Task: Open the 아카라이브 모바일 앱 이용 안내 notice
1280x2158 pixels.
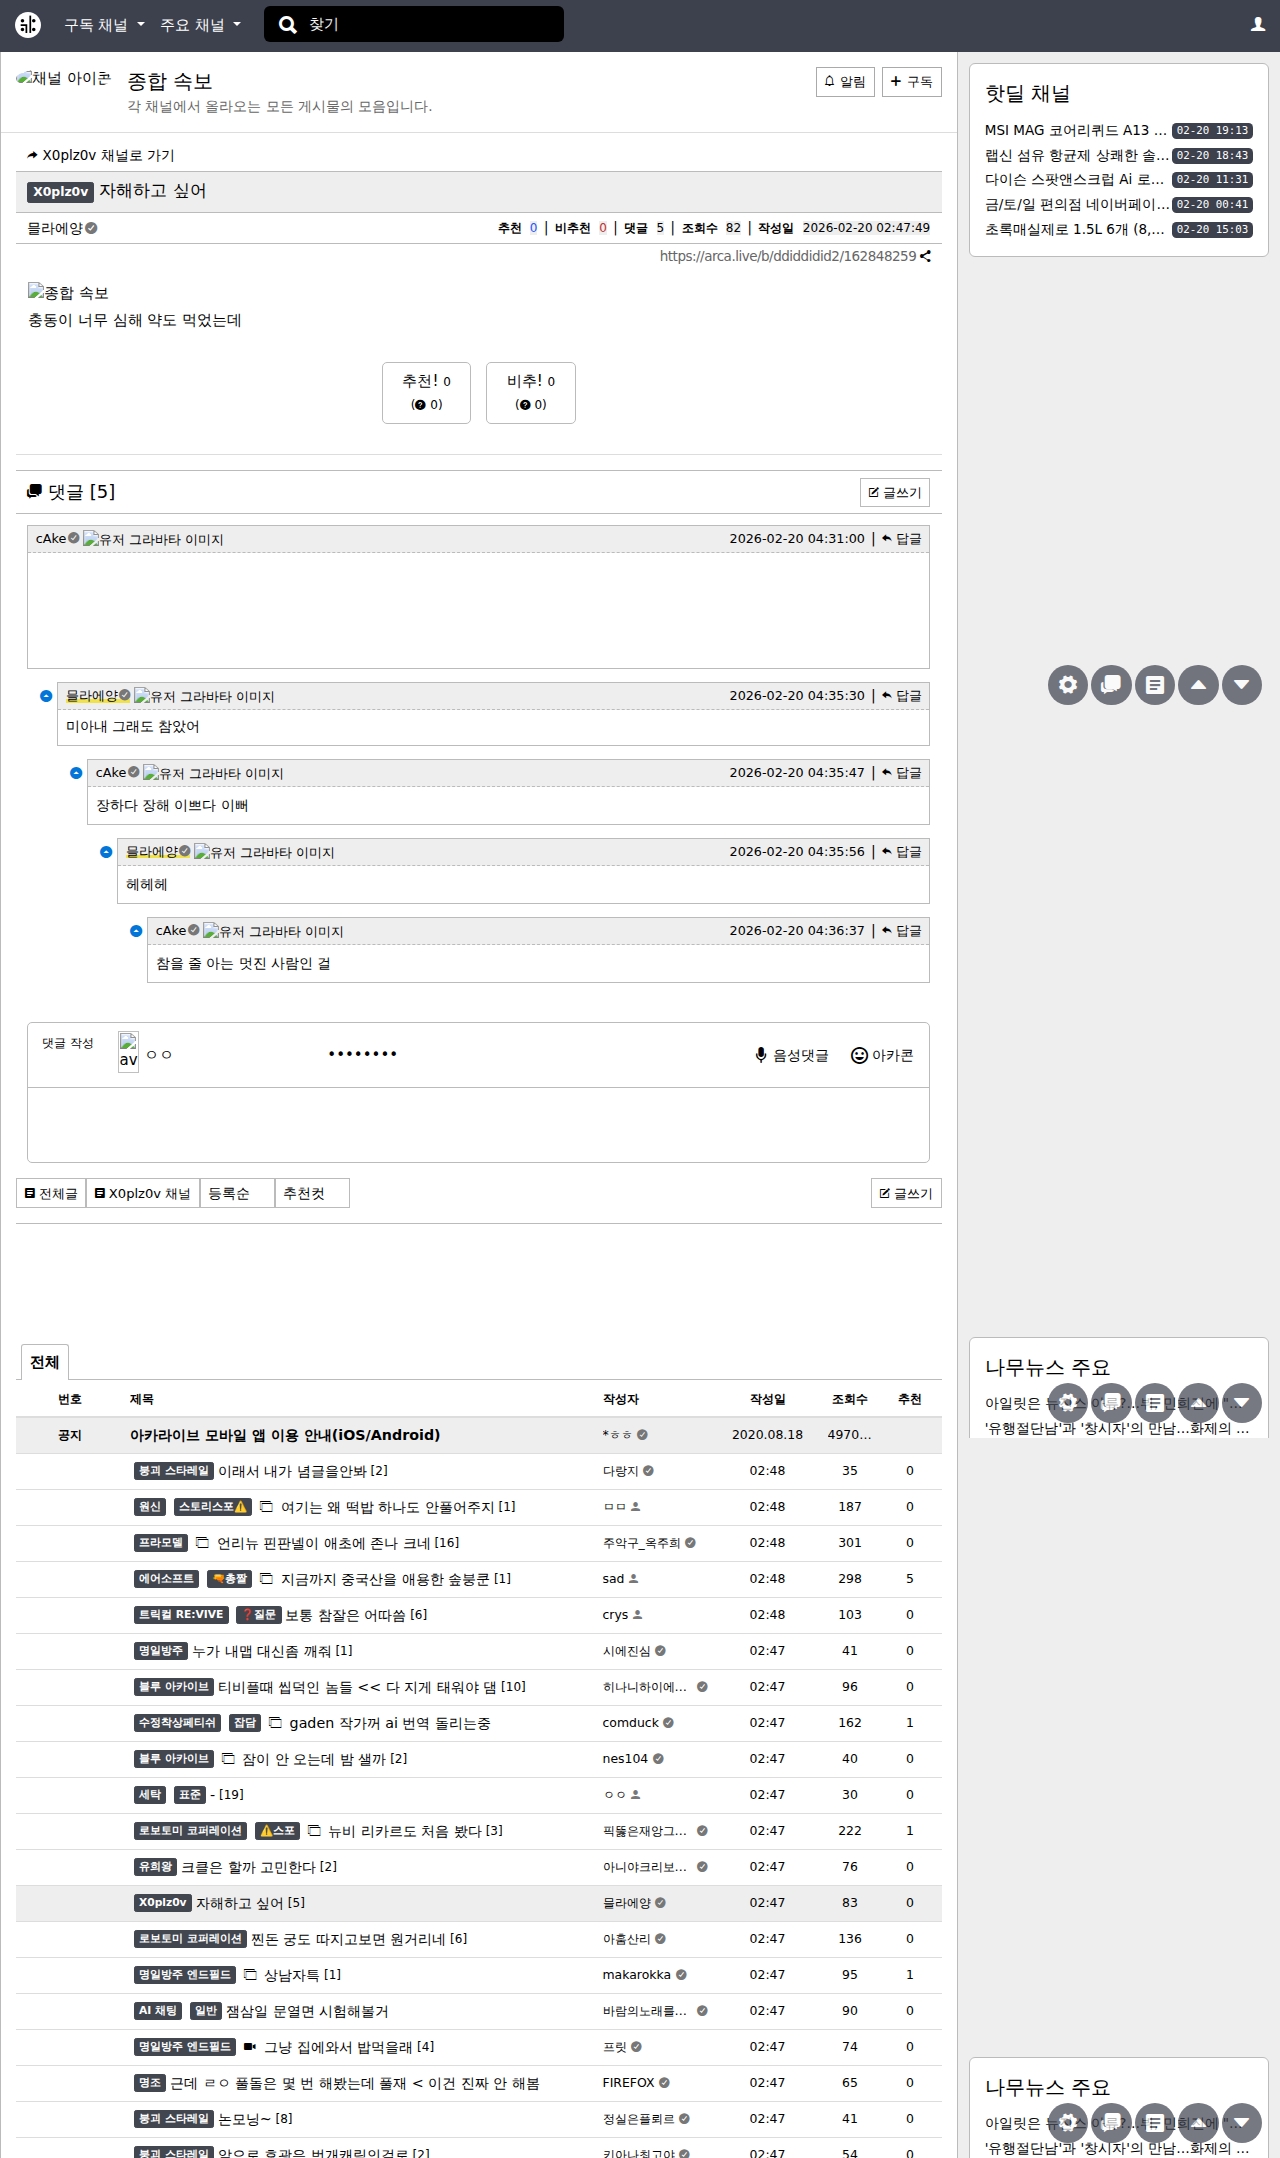Action: [285, 1435]
